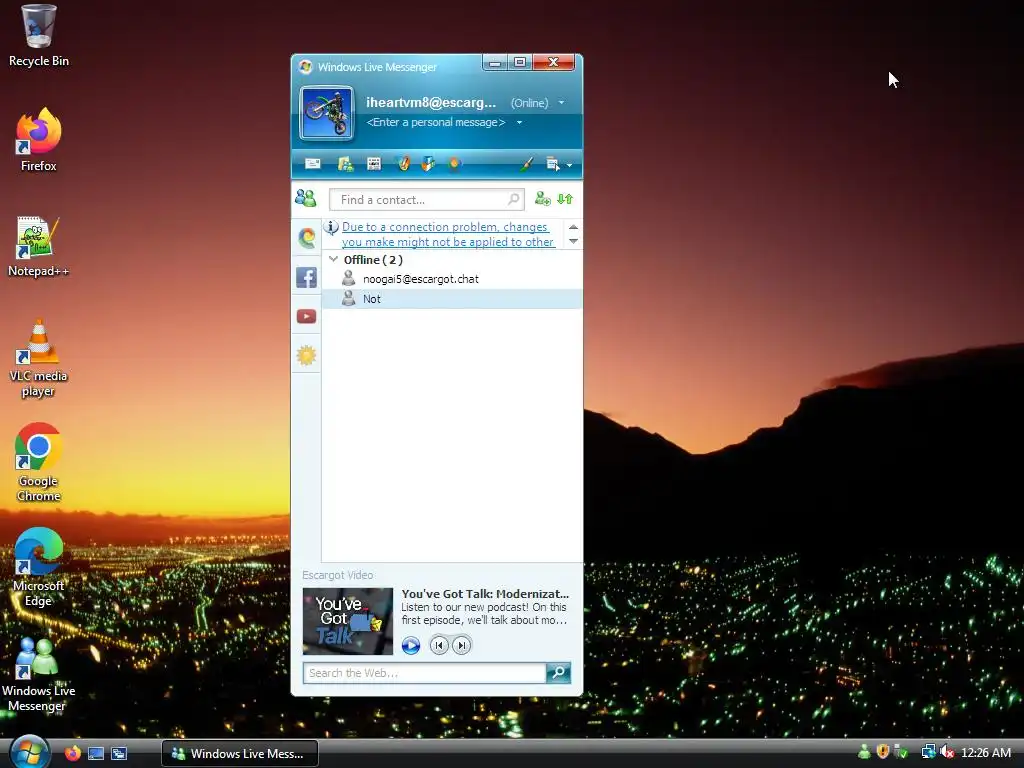Image resolution: width=1024 pixels, height=768 pixels.
Task: Click the colorful box toolbar icon
Action: pyautogui.click(x=428, y=164)
